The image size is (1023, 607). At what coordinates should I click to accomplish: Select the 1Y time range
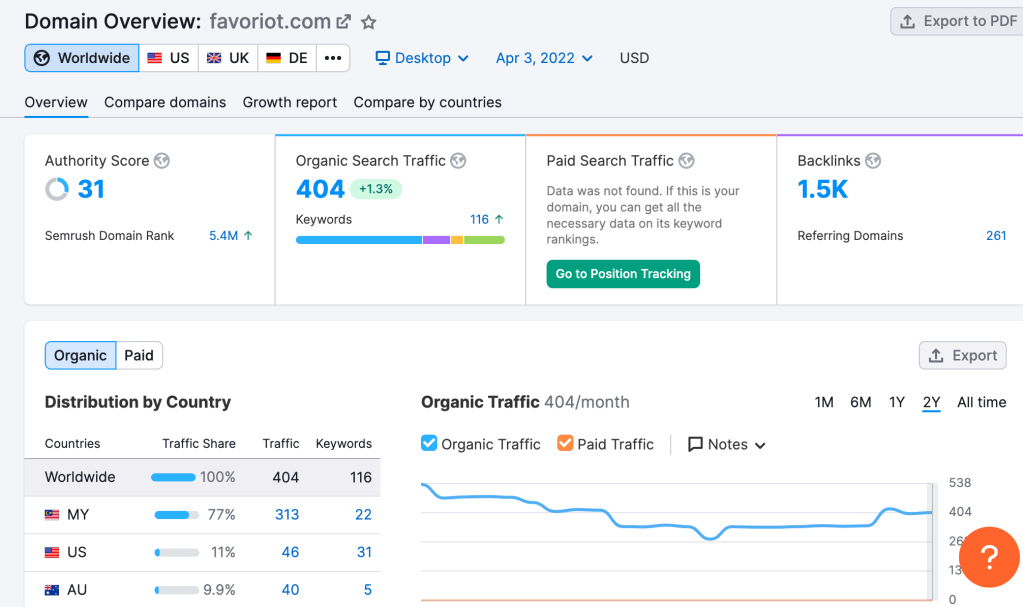[897, 402]
